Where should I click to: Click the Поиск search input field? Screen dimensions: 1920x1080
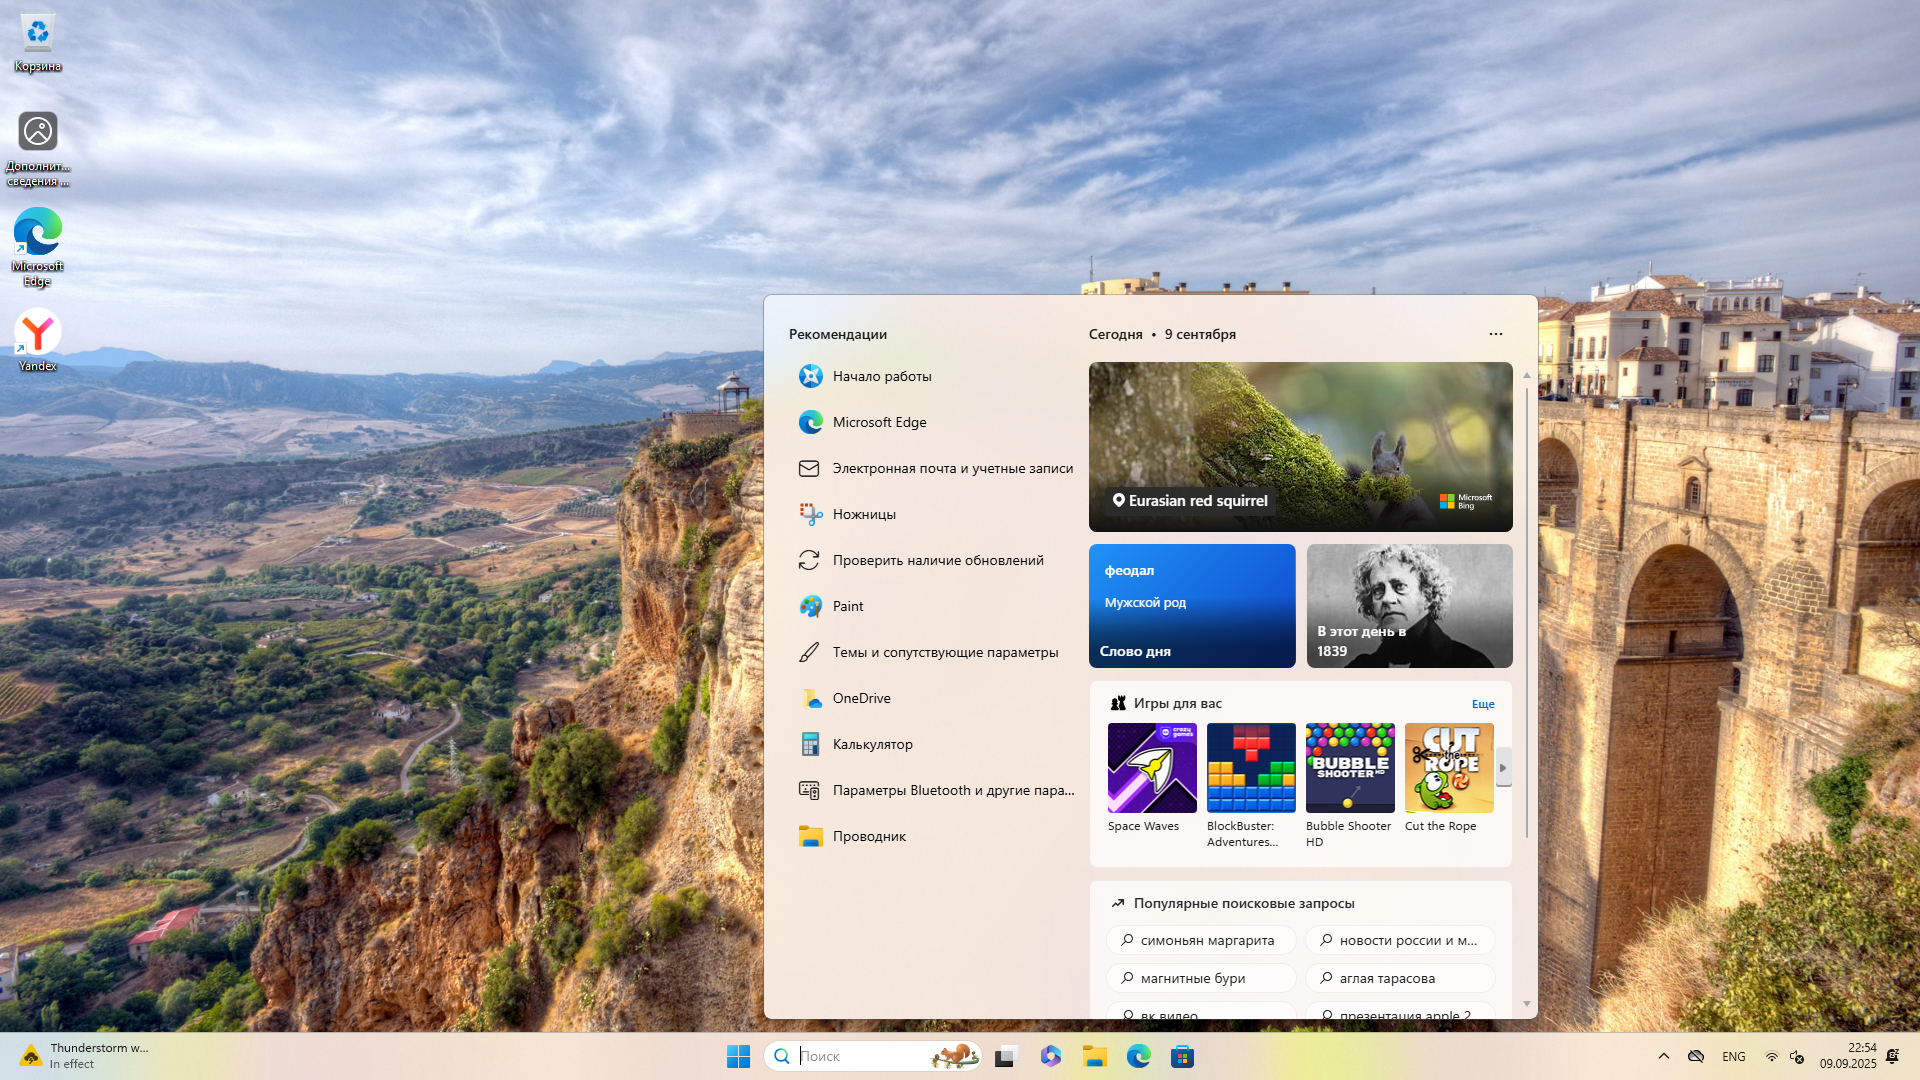pyautogui.click(x=860, y=1056)
